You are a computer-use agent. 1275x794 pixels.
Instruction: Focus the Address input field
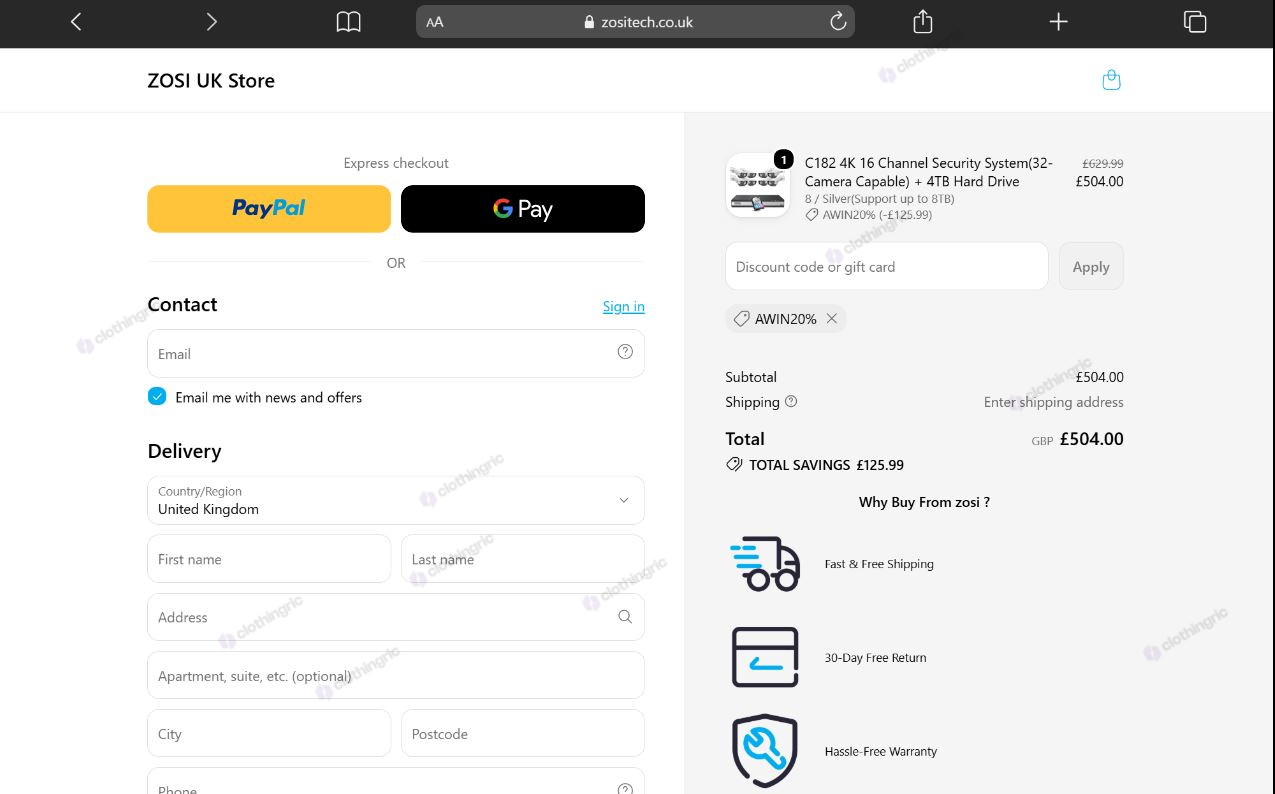tap(396, 617)
